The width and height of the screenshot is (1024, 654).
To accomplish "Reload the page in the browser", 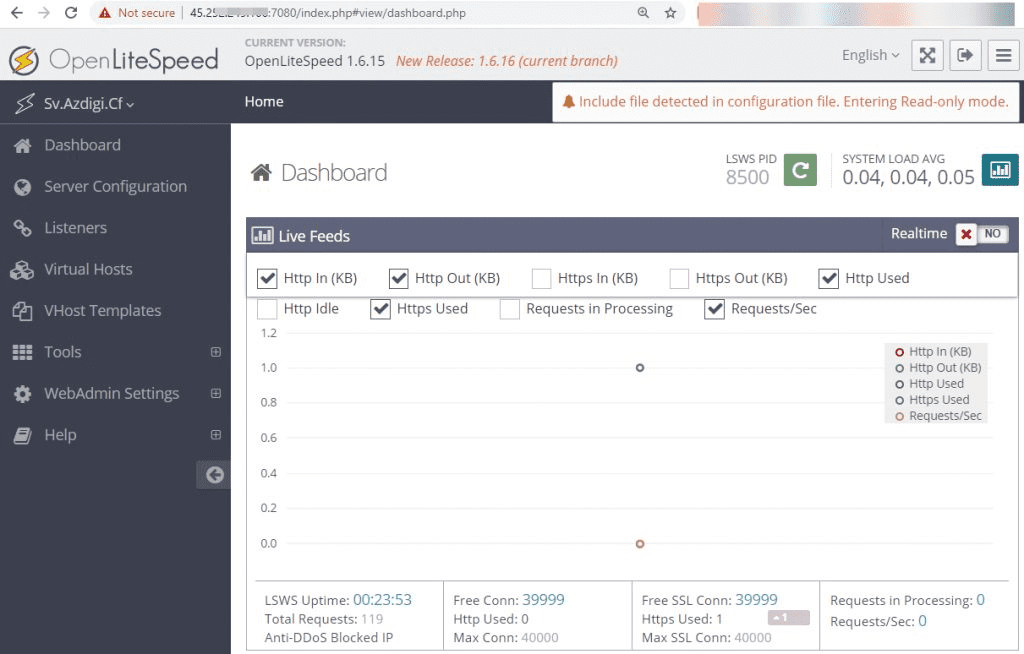I will 71,12.
